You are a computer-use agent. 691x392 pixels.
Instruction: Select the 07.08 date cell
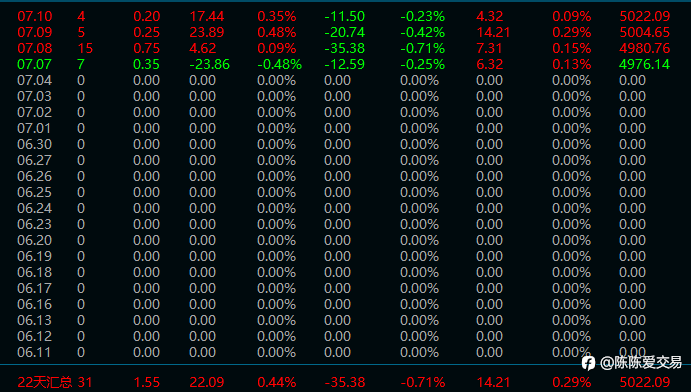[x=35, y=48]
